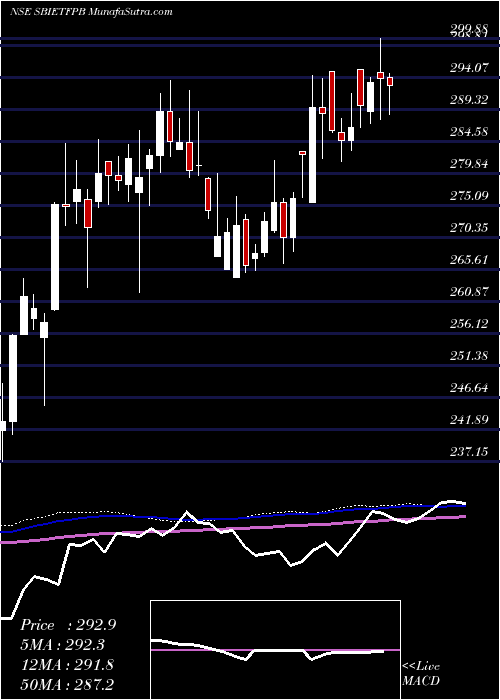500x700 pixels.
Task: Click the NSE SBIETFPB MunafaSutra.com title
Action: click(91, 12)
